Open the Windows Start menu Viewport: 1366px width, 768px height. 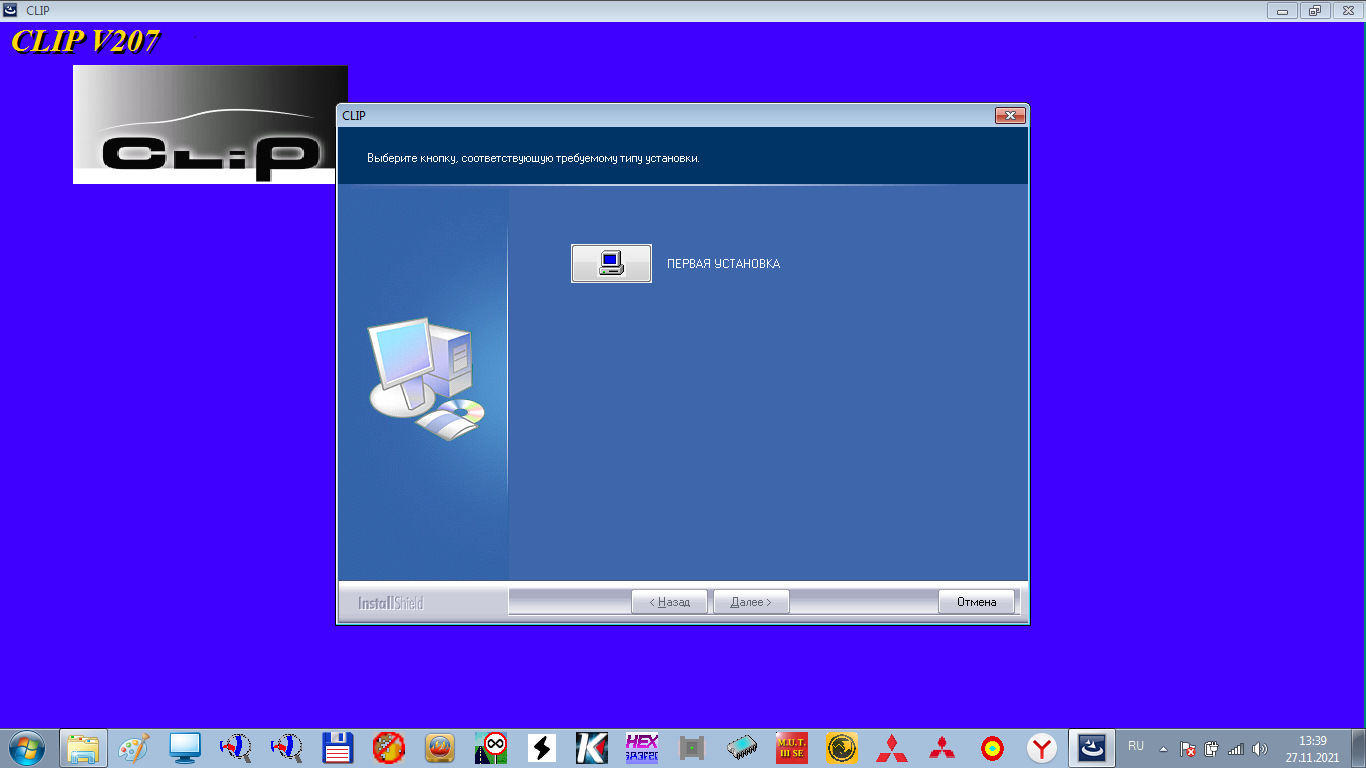pos(26,747)
